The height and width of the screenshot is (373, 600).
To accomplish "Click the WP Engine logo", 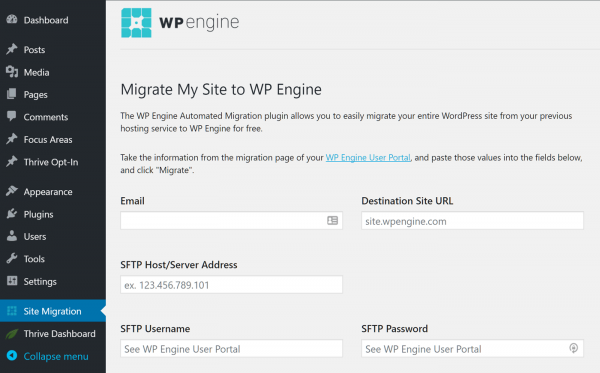I will (x=180, y=23).
